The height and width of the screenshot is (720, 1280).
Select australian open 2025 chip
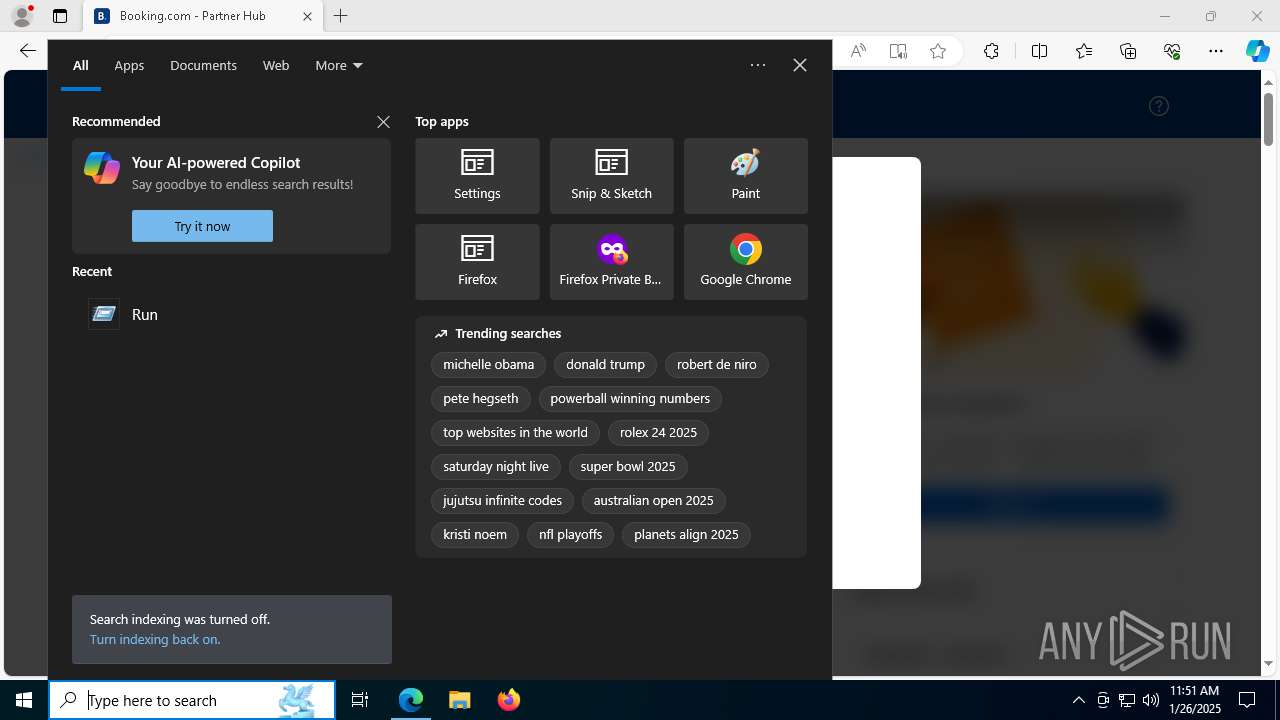654,501
